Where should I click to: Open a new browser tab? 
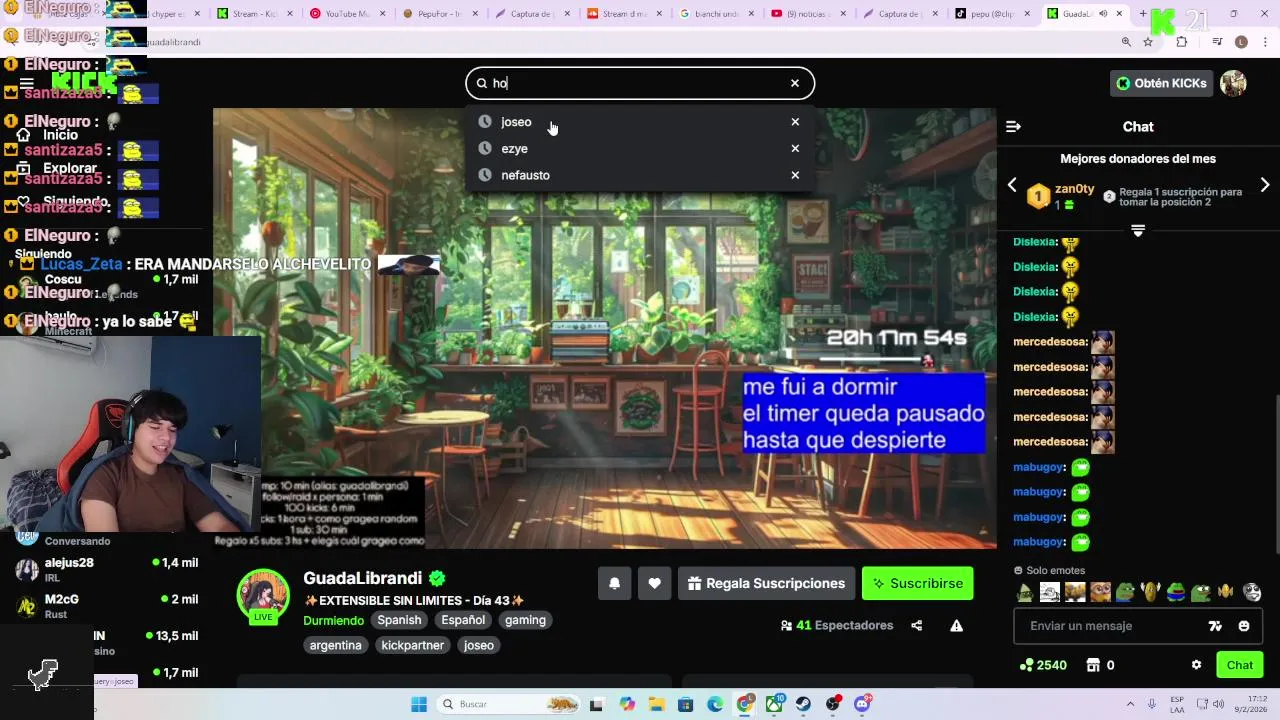tap(1143, 14)
